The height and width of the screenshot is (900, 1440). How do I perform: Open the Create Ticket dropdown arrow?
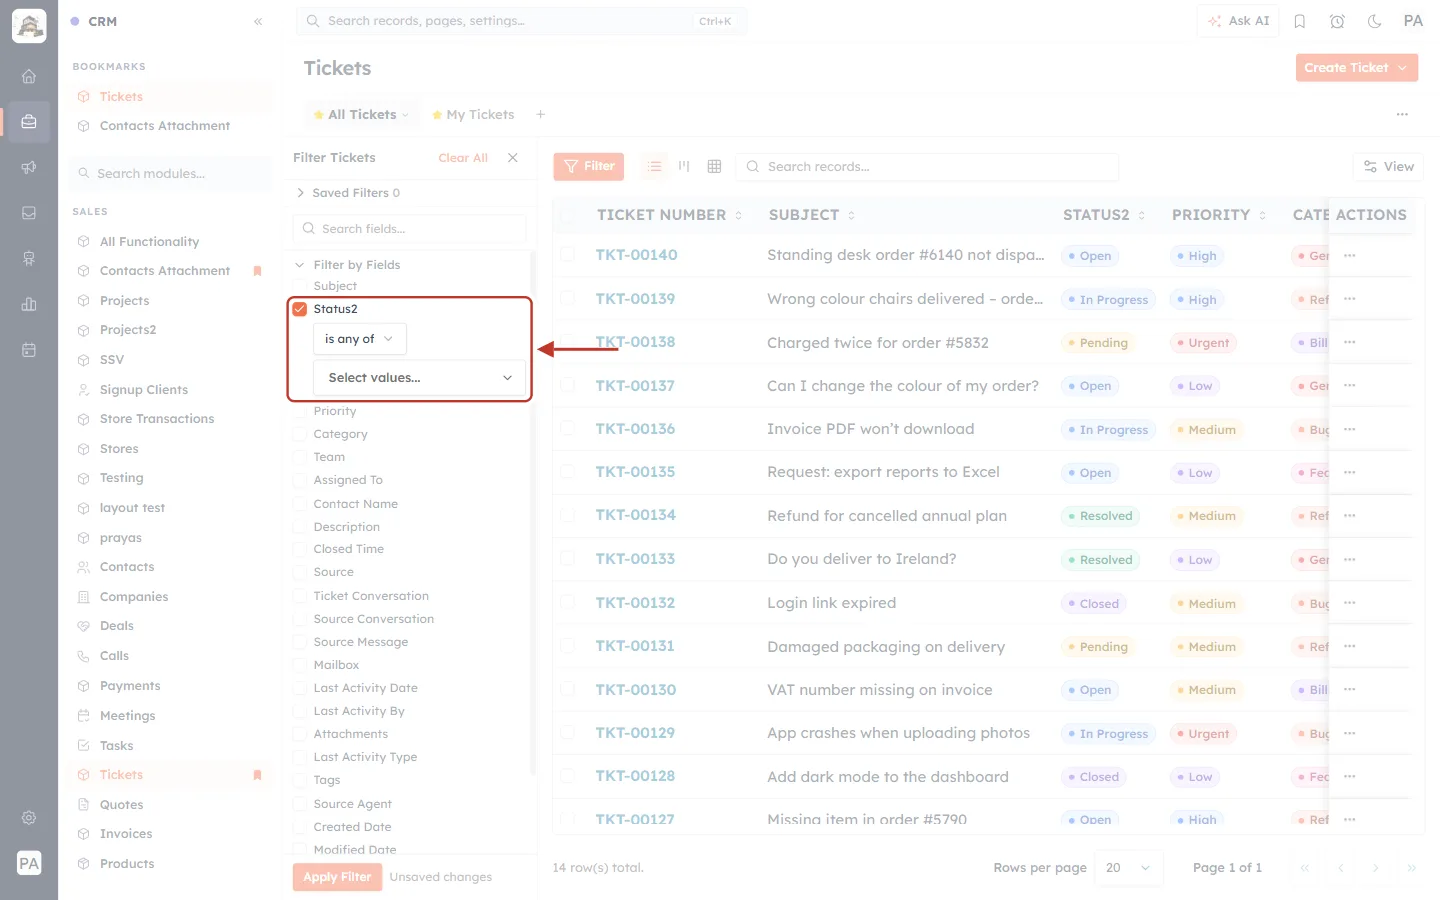click(x=1403, y=68)
